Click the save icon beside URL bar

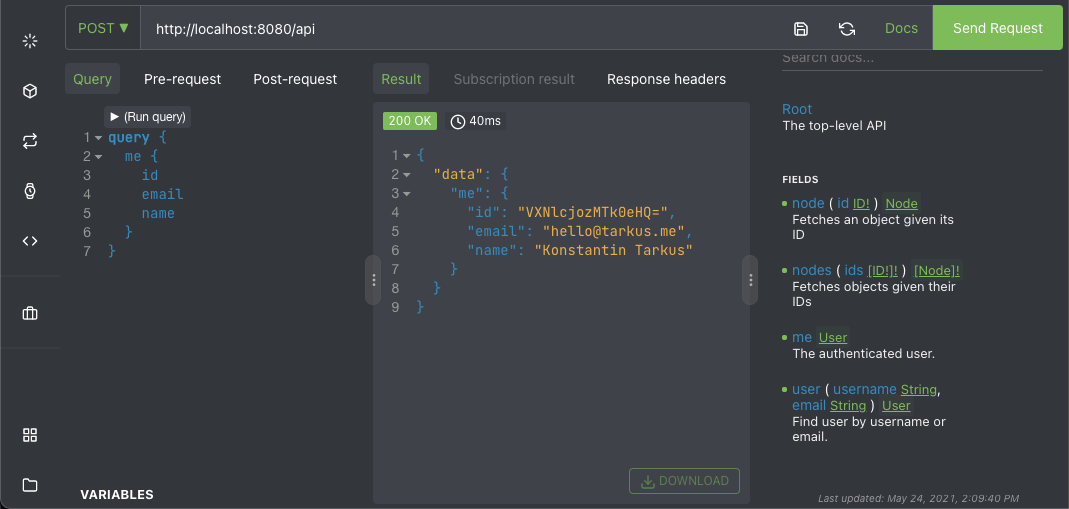[x=801, y=29]
